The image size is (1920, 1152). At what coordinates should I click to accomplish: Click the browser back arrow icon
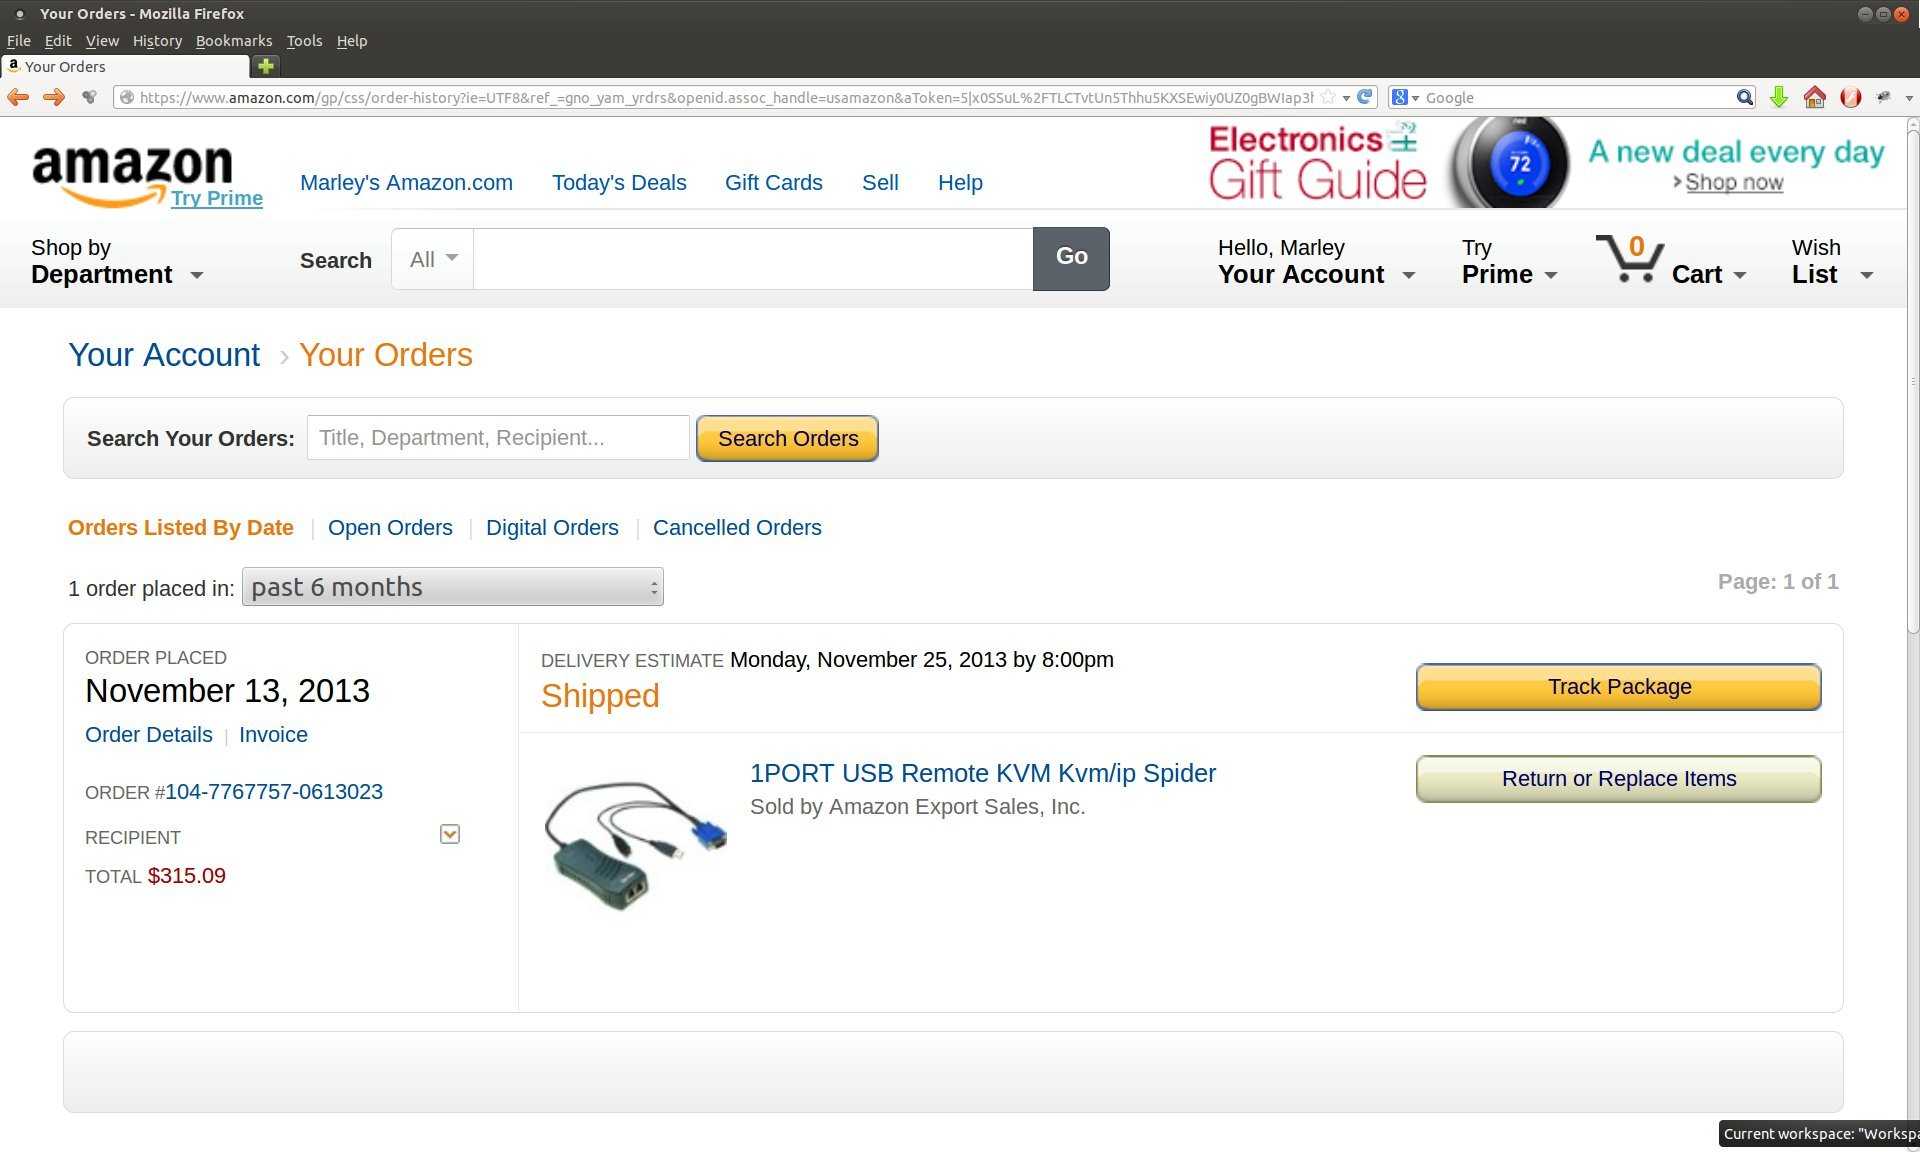(x=18, y=97)
